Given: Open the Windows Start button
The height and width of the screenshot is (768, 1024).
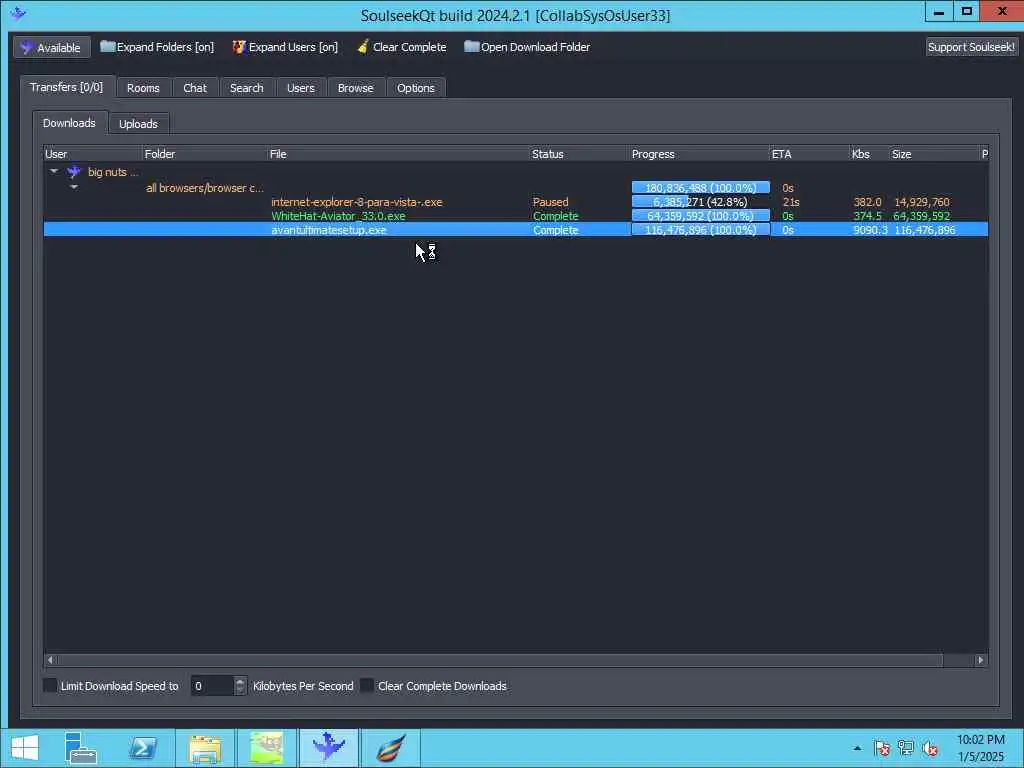Looking at the screenshot, I should [25, 748].
